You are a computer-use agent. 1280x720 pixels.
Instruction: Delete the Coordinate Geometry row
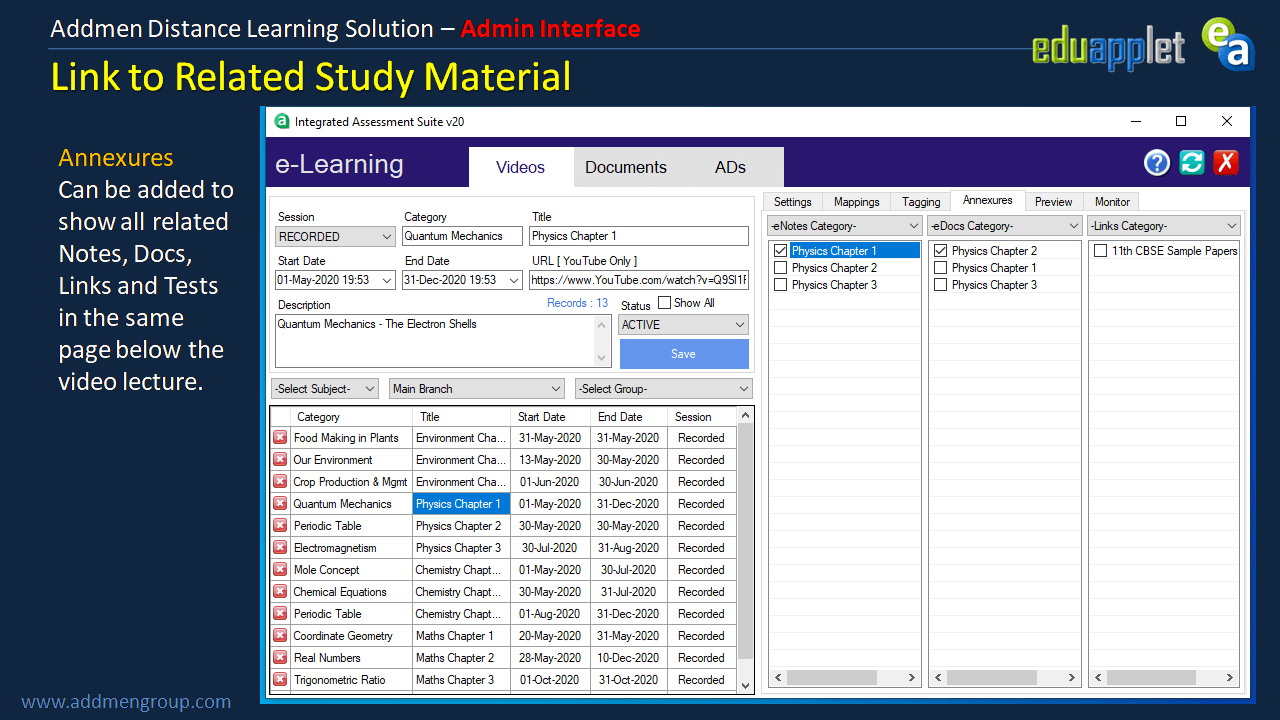pyautogui.click(x=280, y=636)
